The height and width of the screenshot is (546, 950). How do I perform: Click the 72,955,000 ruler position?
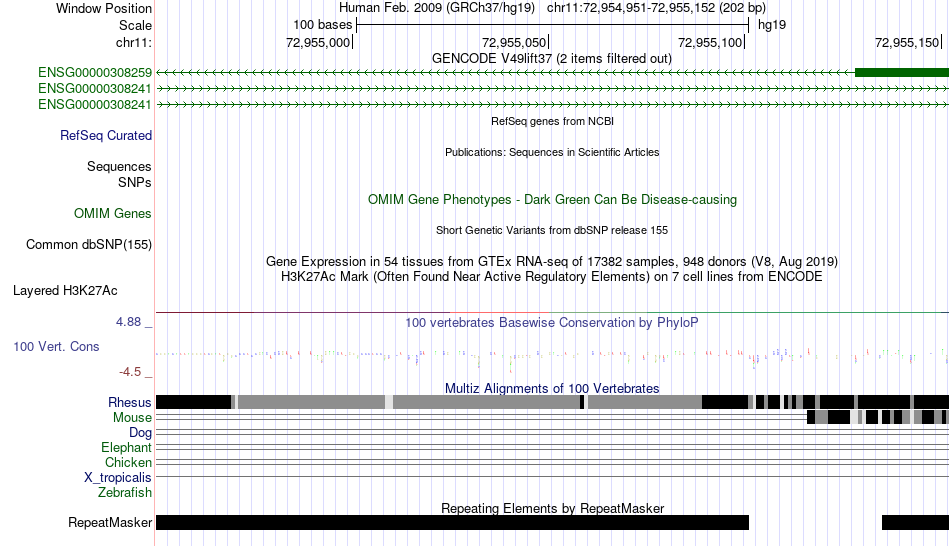318,42
